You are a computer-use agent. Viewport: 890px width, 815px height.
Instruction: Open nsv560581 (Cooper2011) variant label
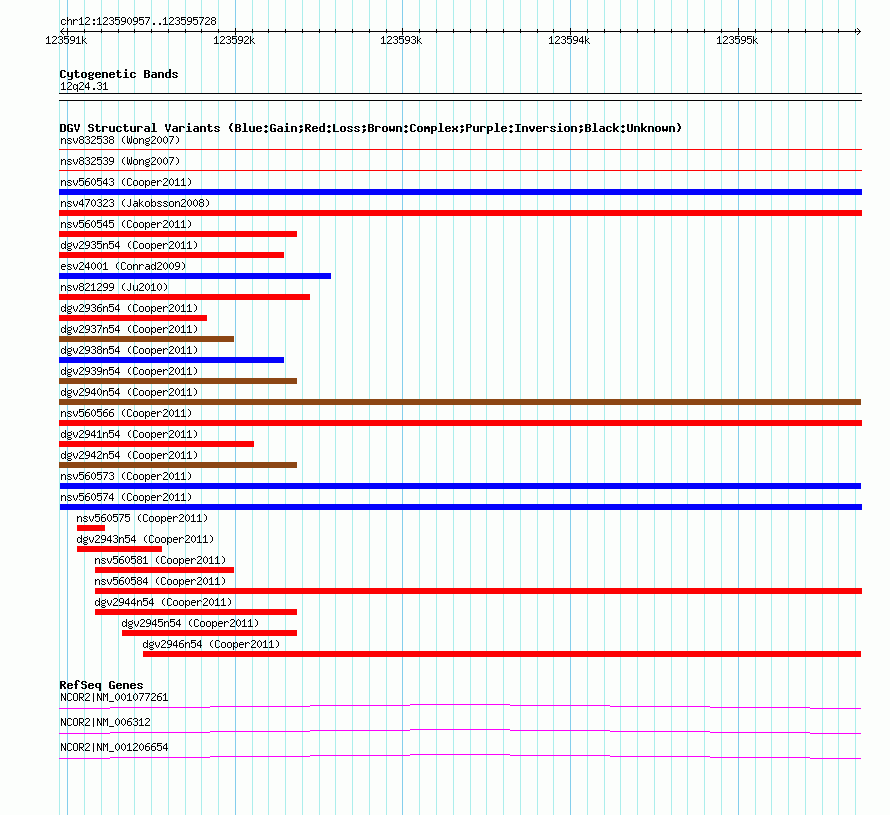[160, 560]
